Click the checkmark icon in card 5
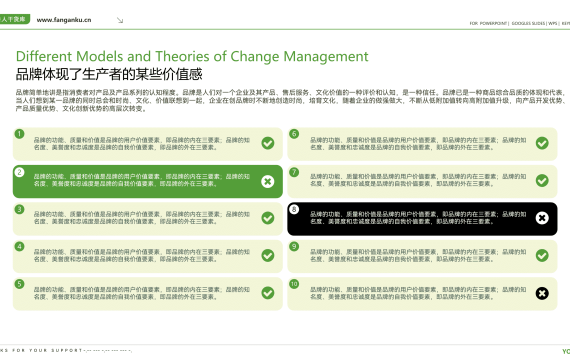Viewport: 570px width, 360px height. coord(268,293)
